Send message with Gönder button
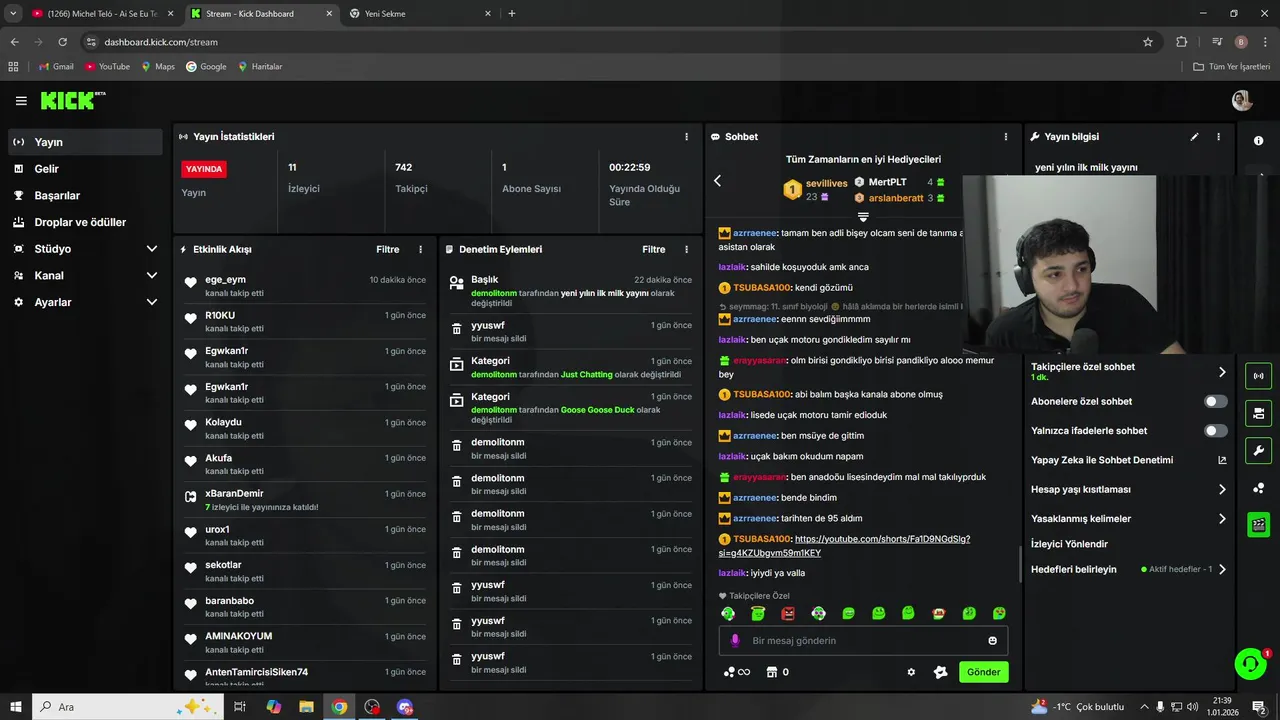The image size is (1280, 720). (x=983, y=672)
